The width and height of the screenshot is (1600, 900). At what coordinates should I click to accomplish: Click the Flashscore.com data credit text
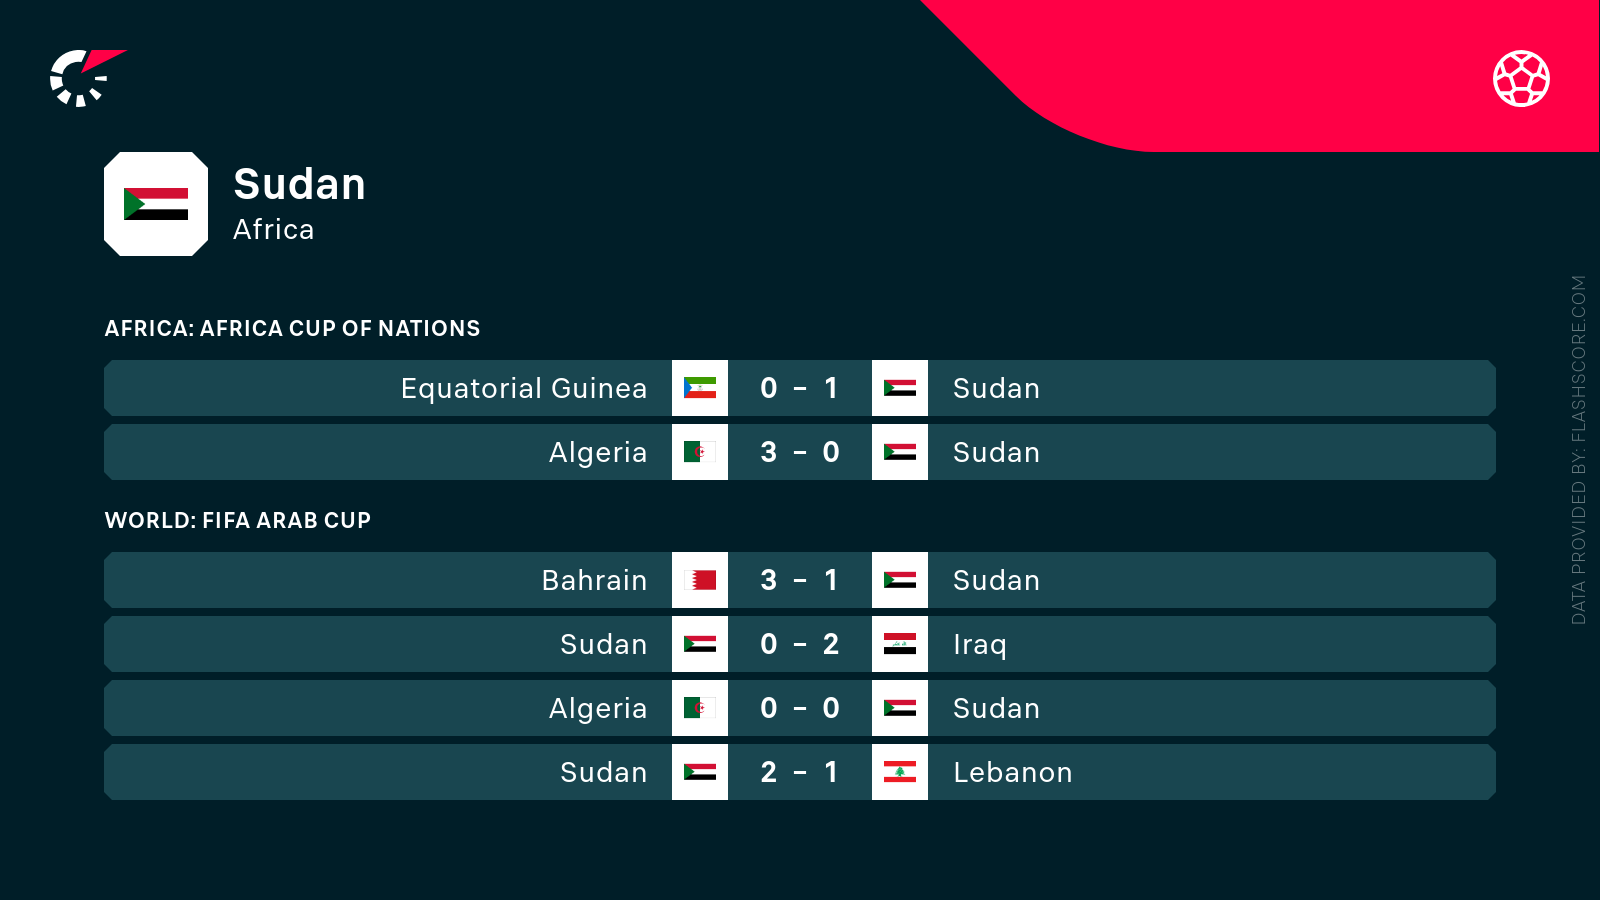1579,450
